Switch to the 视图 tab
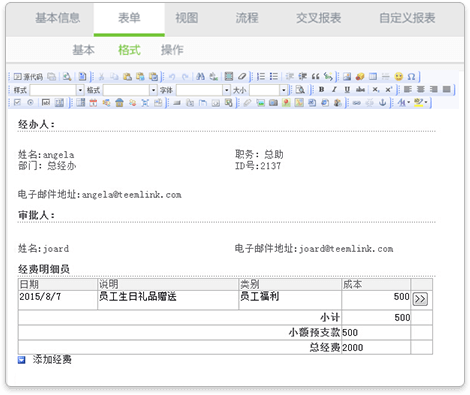This screenshot has width=470, height=395. 187,18
